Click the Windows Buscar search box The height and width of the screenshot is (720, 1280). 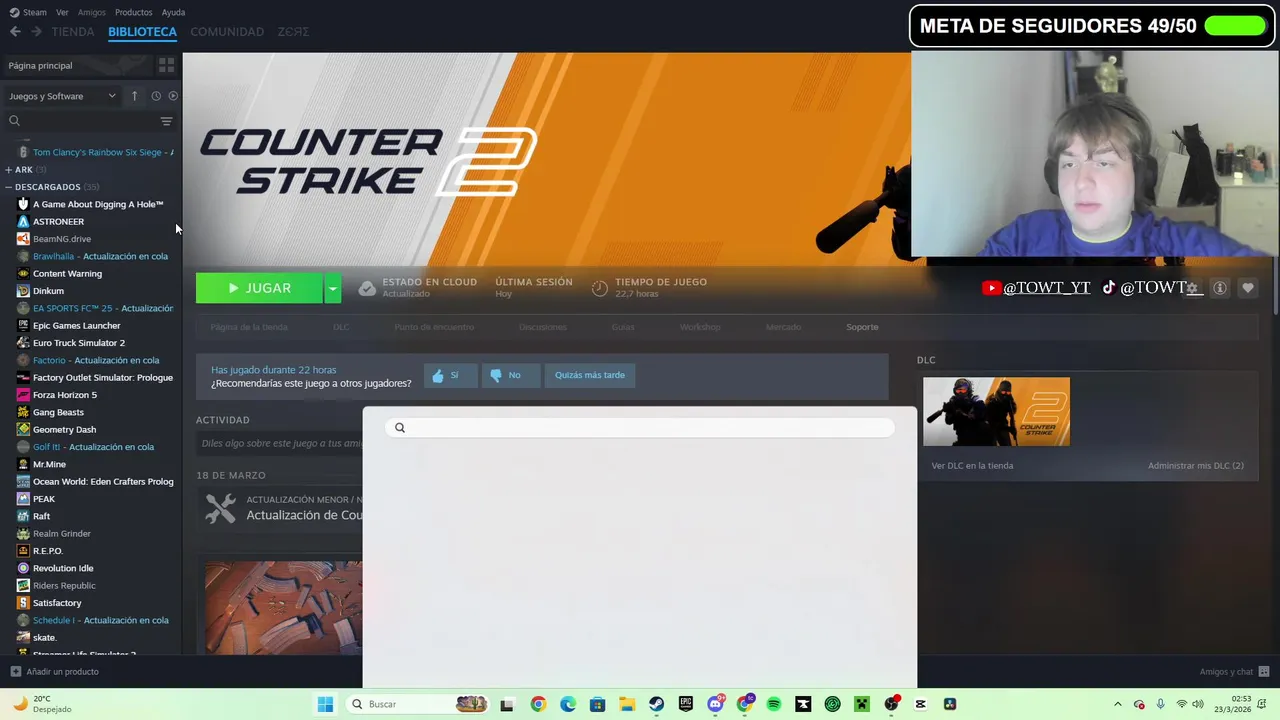point(418,704)
